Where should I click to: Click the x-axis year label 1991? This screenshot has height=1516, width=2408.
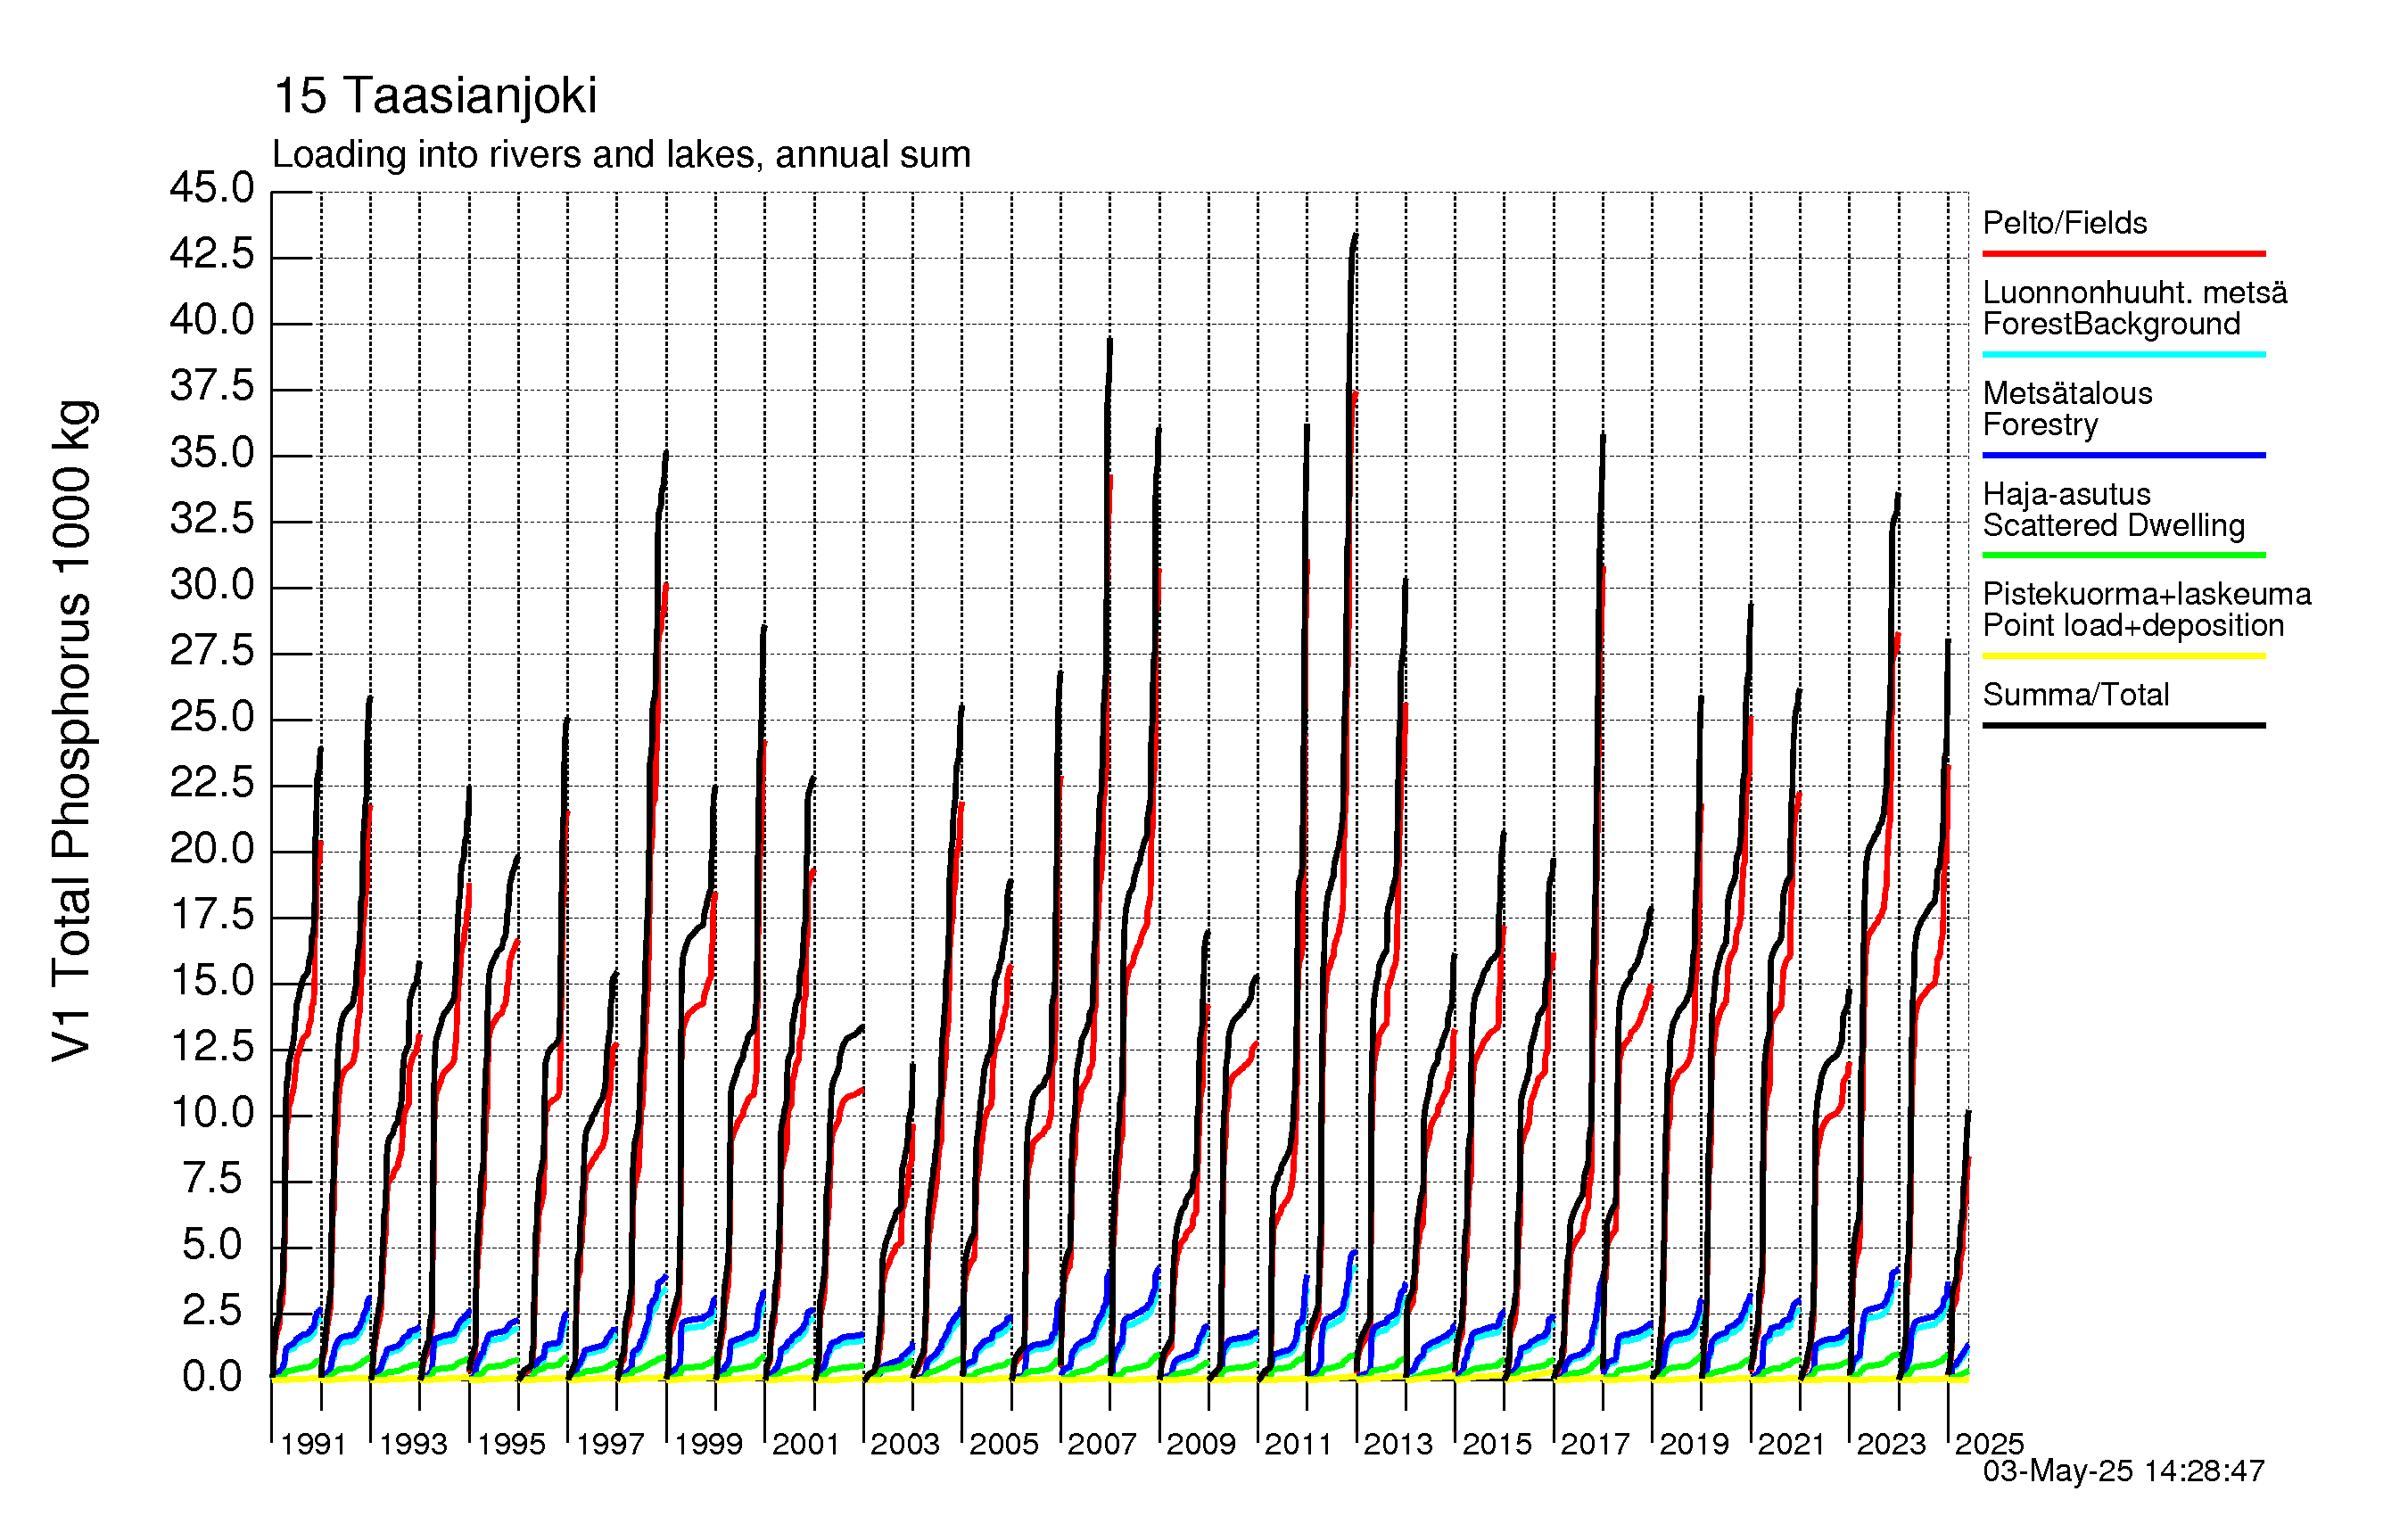click(x=313, y=1444)
